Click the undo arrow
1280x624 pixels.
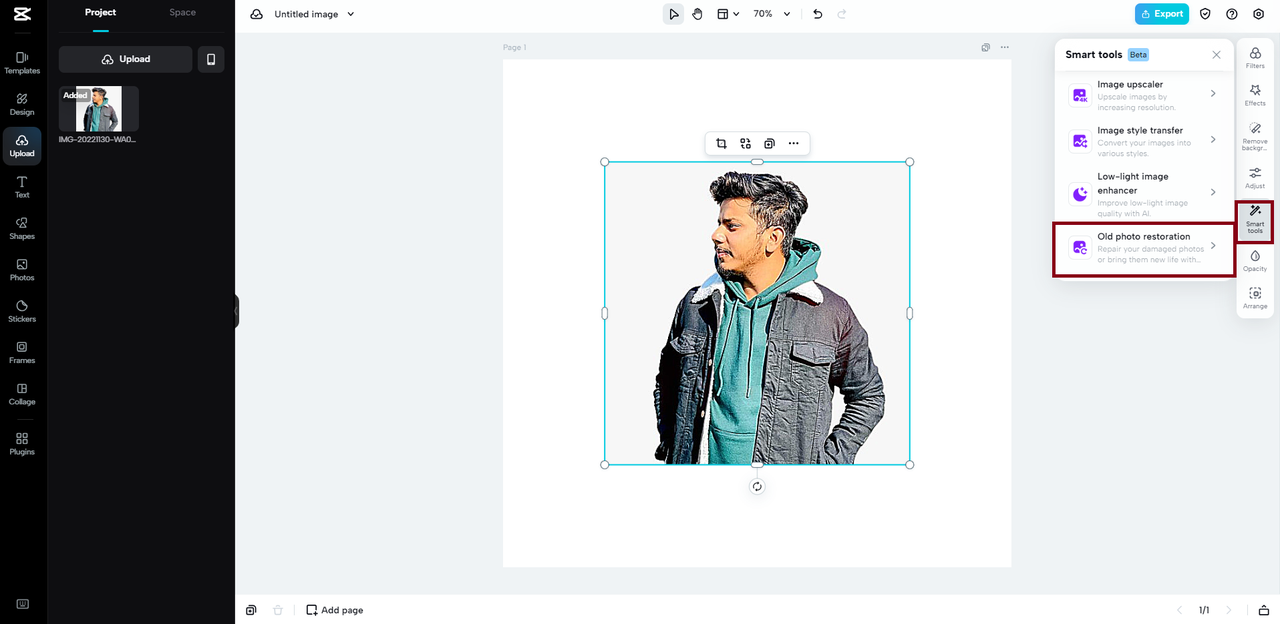[x=818, y=14]
